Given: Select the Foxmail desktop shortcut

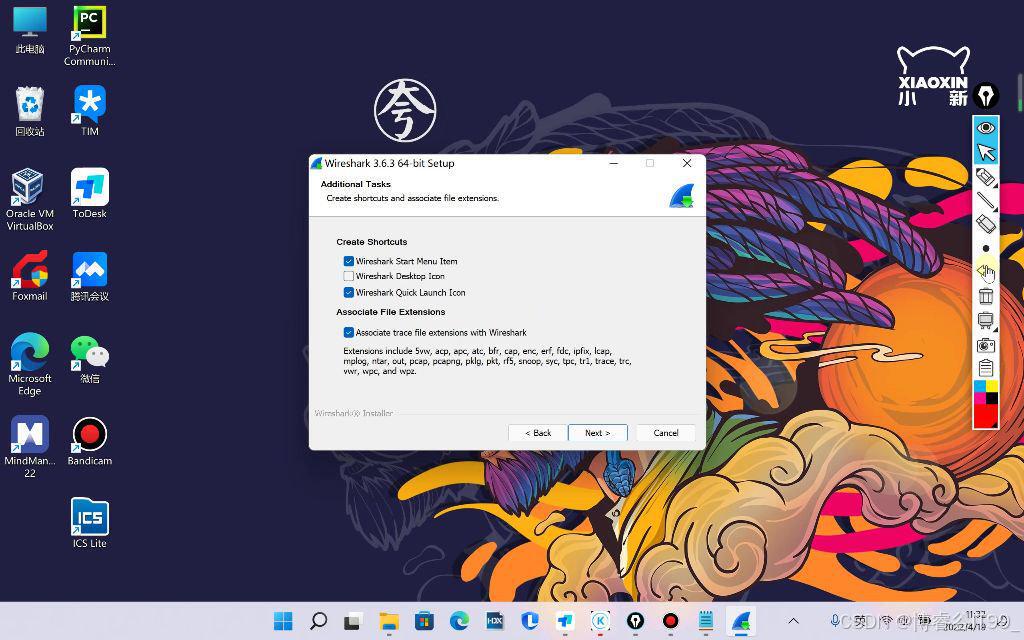Looking at the screenshot, I should click(30, 276).
